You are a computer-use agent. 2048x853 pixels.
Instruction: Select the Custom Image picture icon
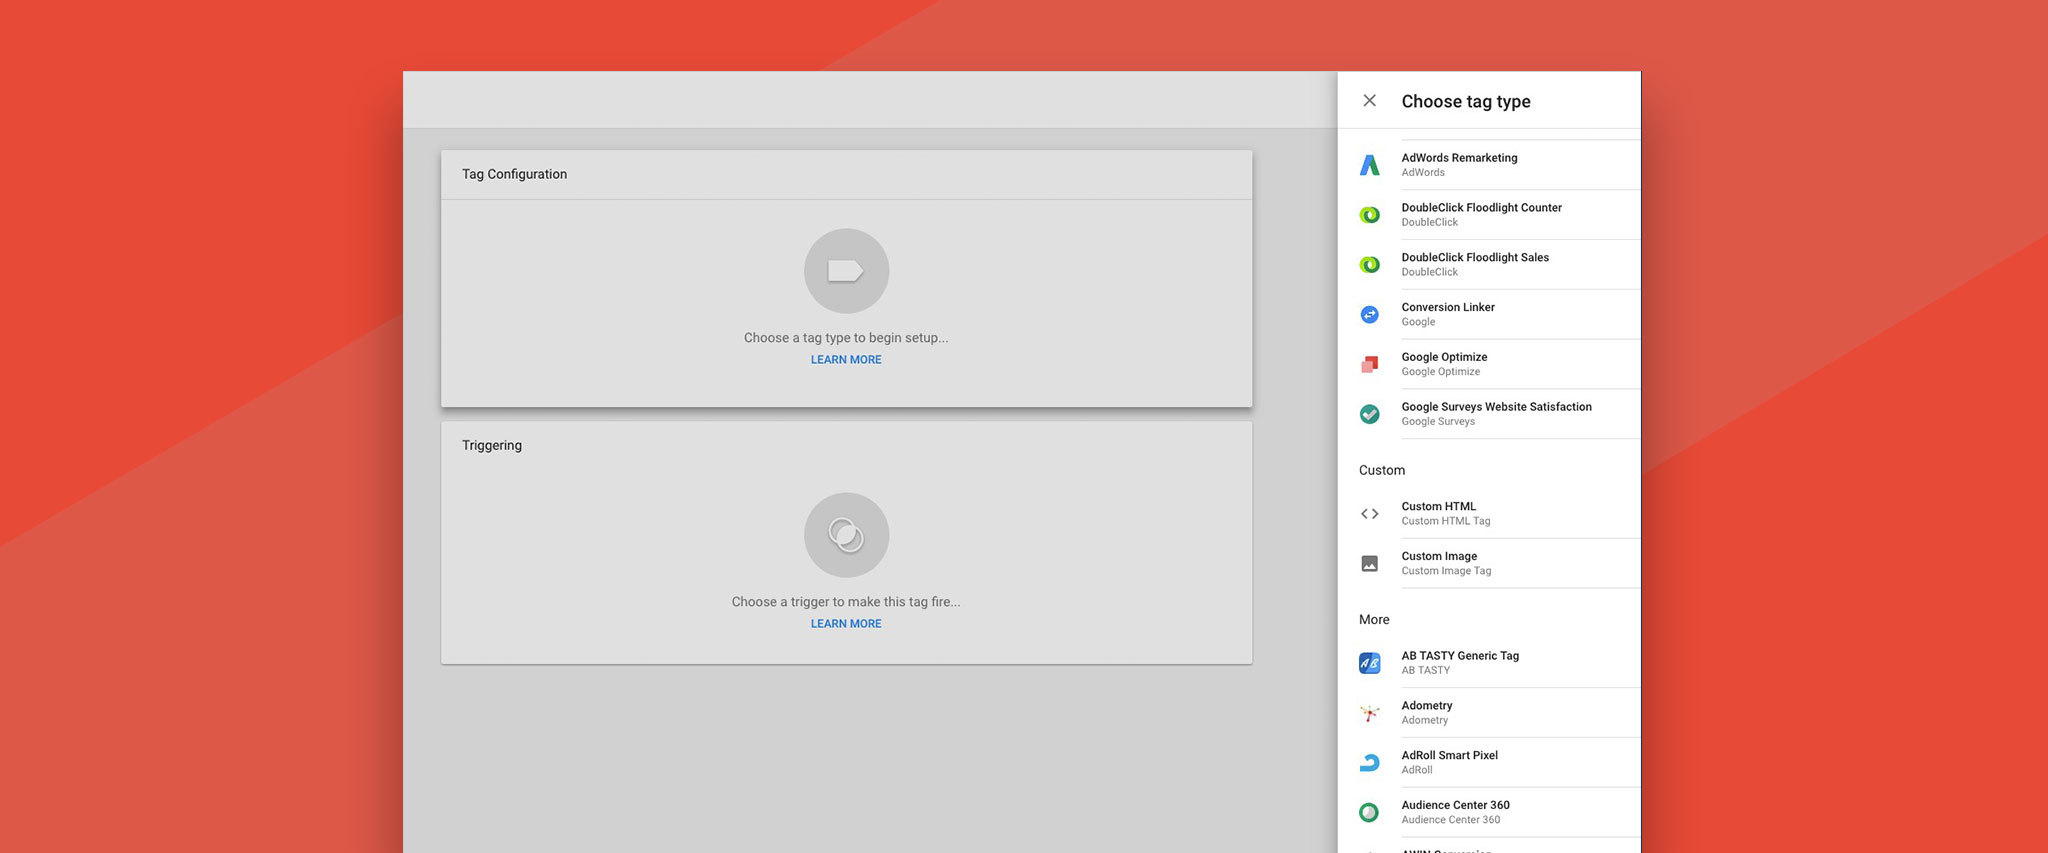tap(1369, 564)
